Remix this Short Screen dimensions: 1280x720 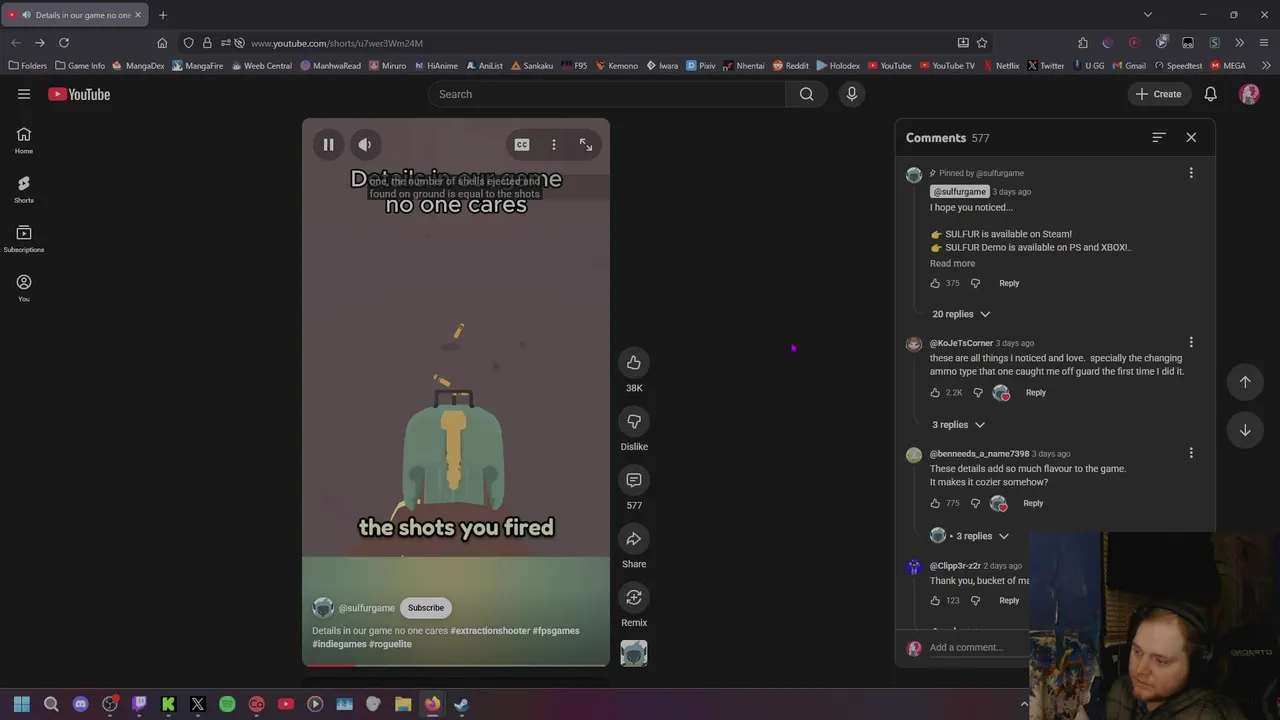tap(634, 598)
